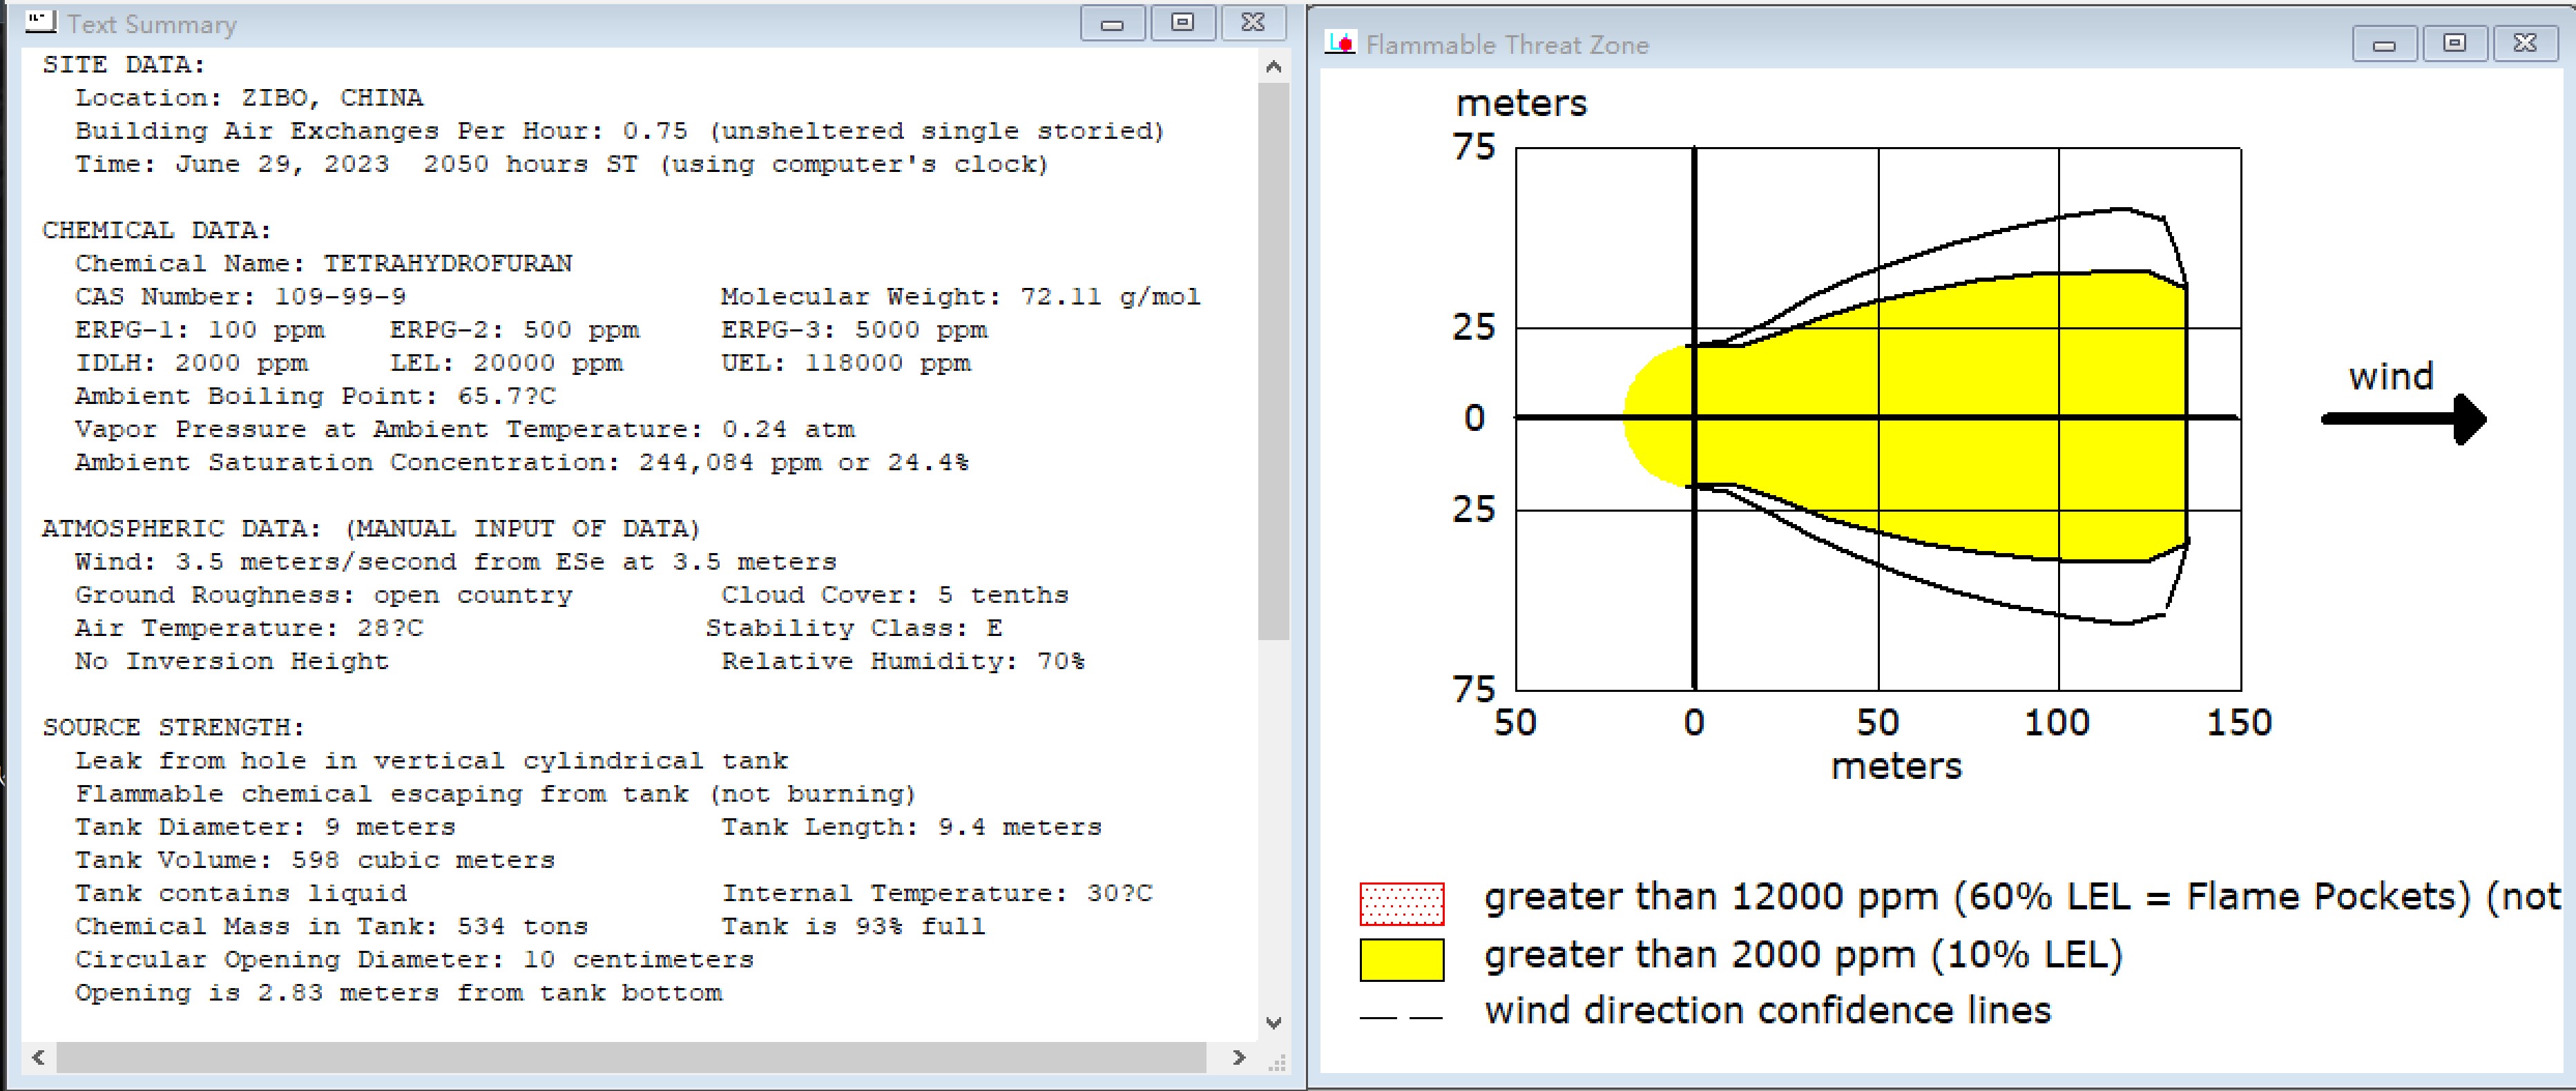This screenshot has height=1091, width=2576.
Task: Click the scroll right arrow in Text Summary
Action: tap(1239, 1057)
